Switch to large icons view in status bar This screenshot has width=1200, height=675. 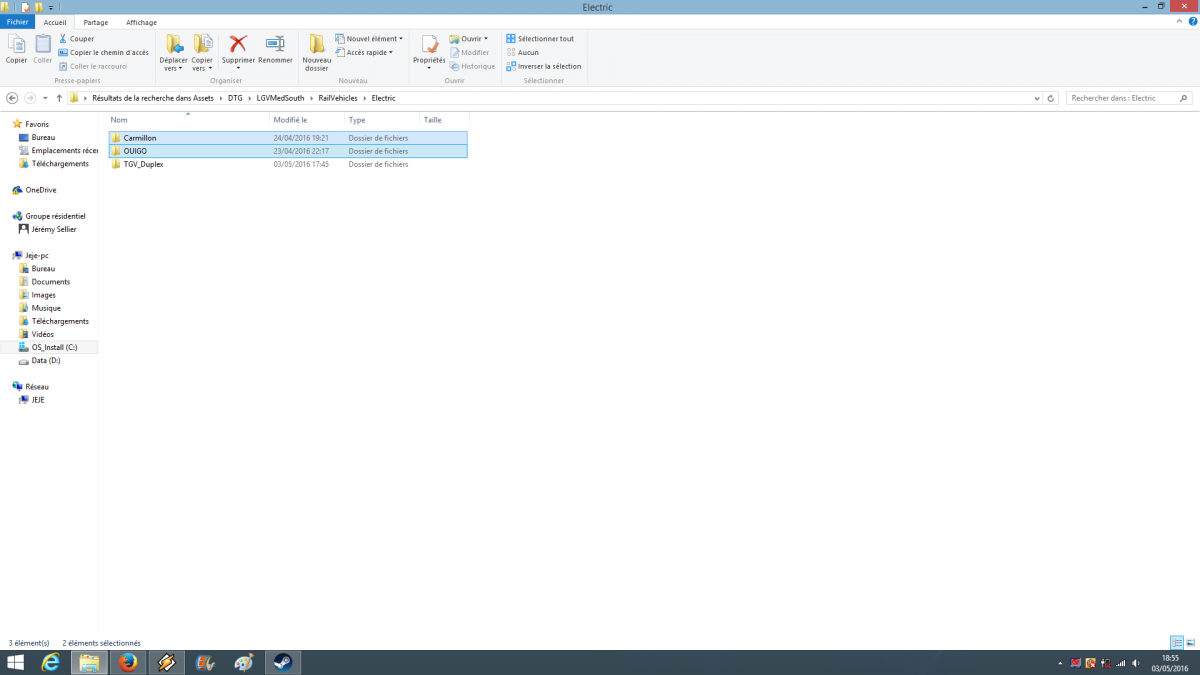[1189, 642]
